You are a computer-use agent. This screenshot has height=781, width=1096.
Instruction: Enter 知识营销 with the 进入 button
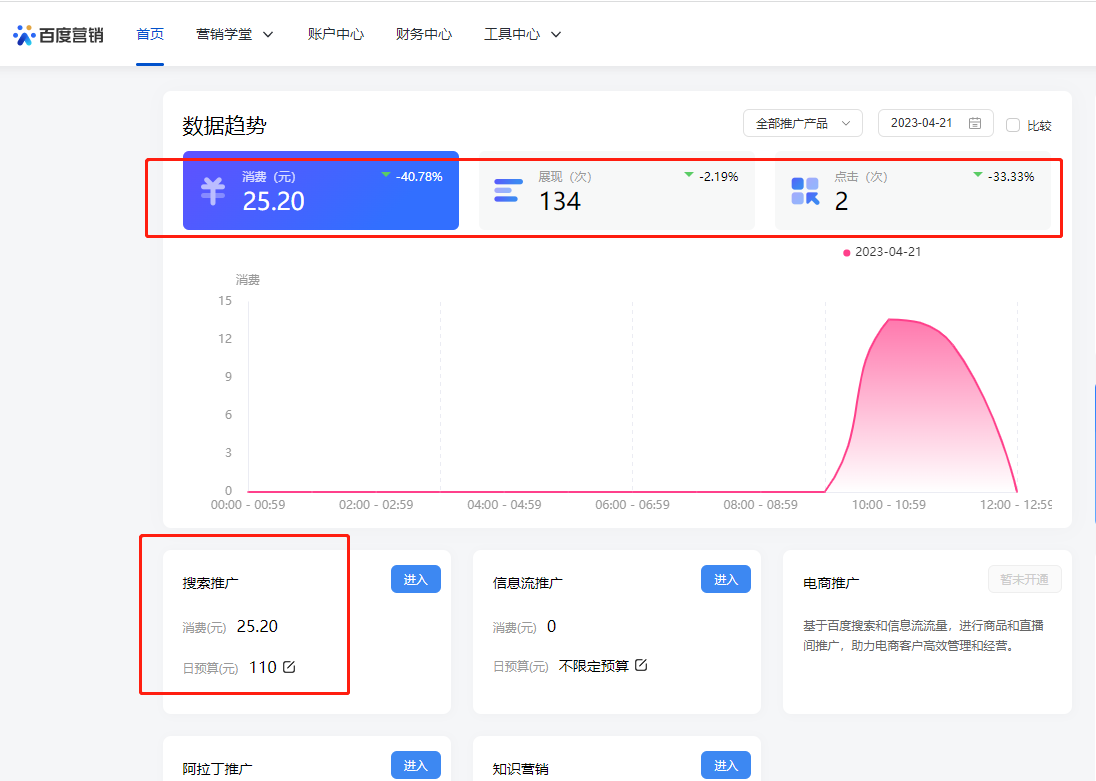point(725,765)
